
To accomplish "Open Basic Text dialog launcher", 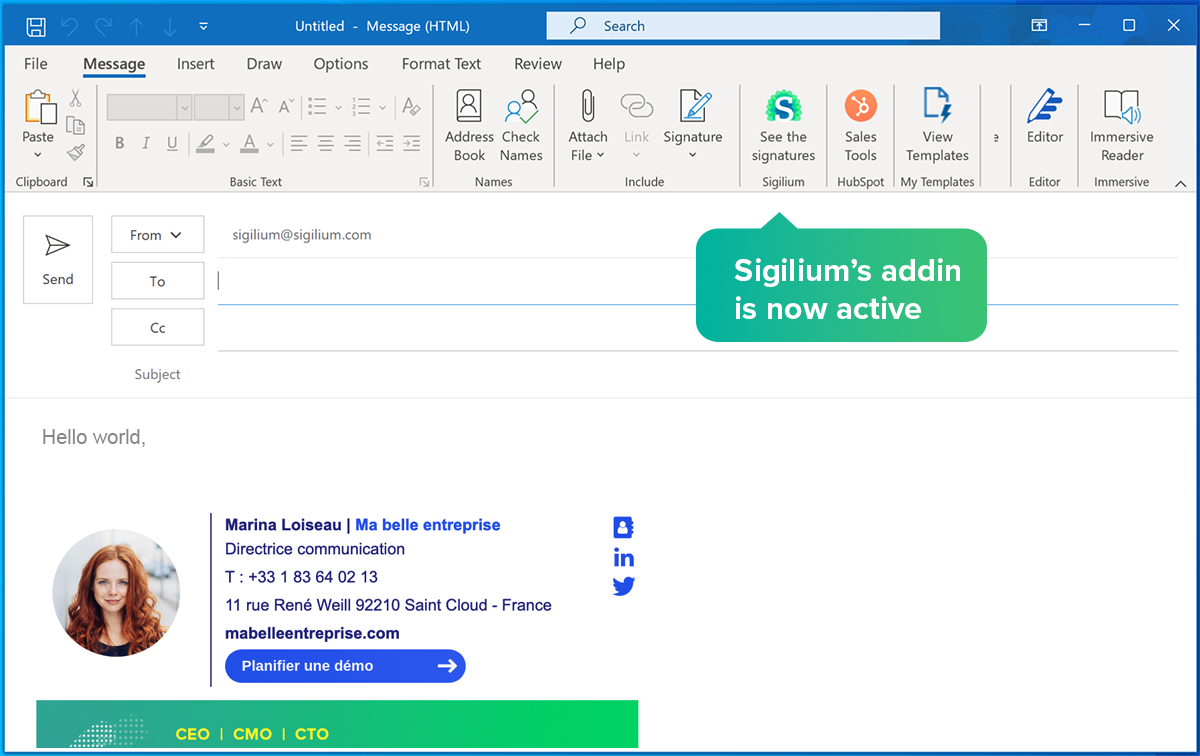I will tap(424, 182).
